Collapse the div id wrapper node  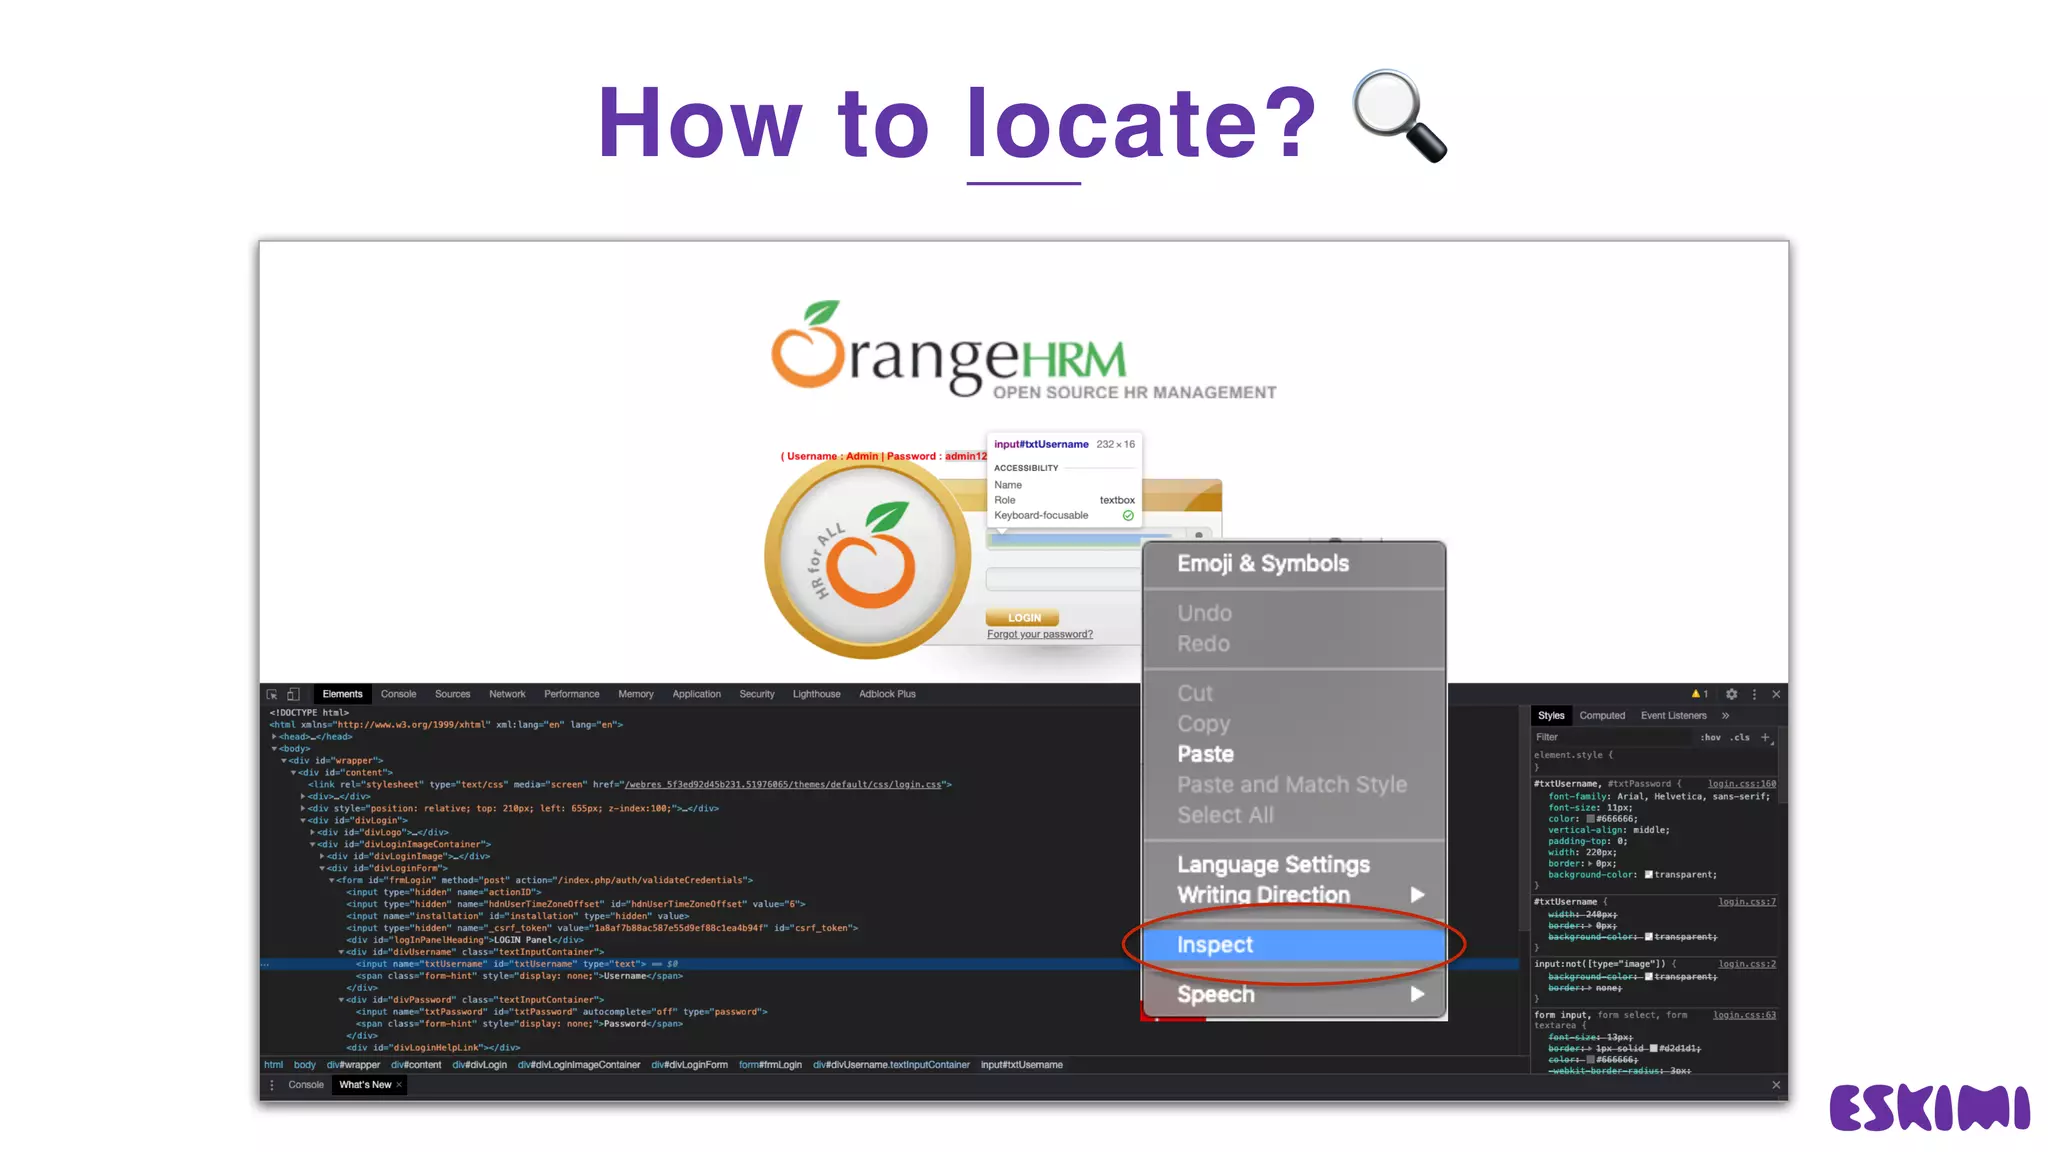point(284,761)
